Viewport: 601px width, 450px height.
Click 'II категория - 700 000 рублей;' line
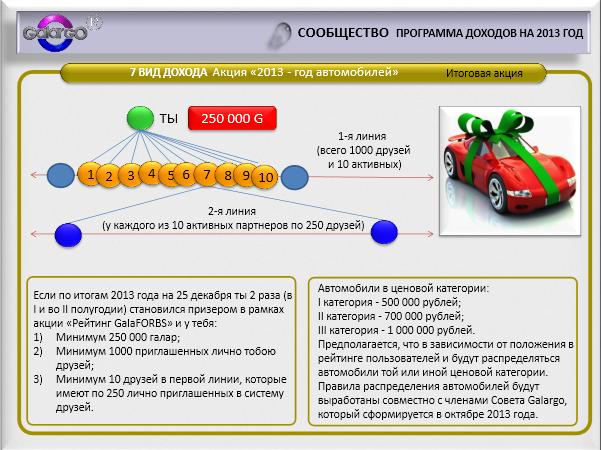coord(391,316)
